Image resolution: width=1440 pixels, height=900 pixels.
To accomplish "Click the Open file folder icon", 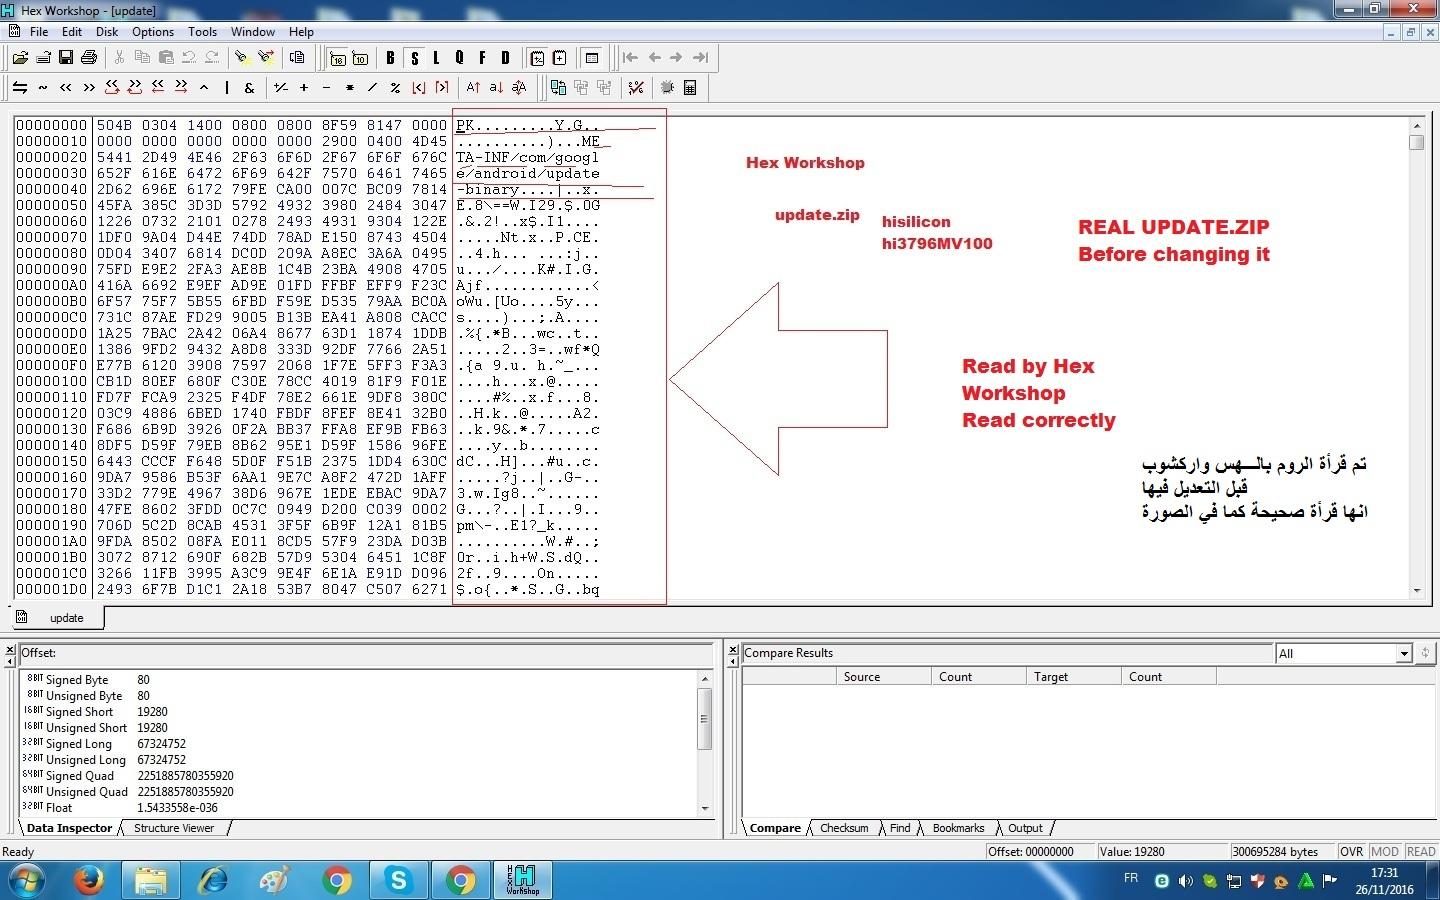I will (x=20, y=58).
